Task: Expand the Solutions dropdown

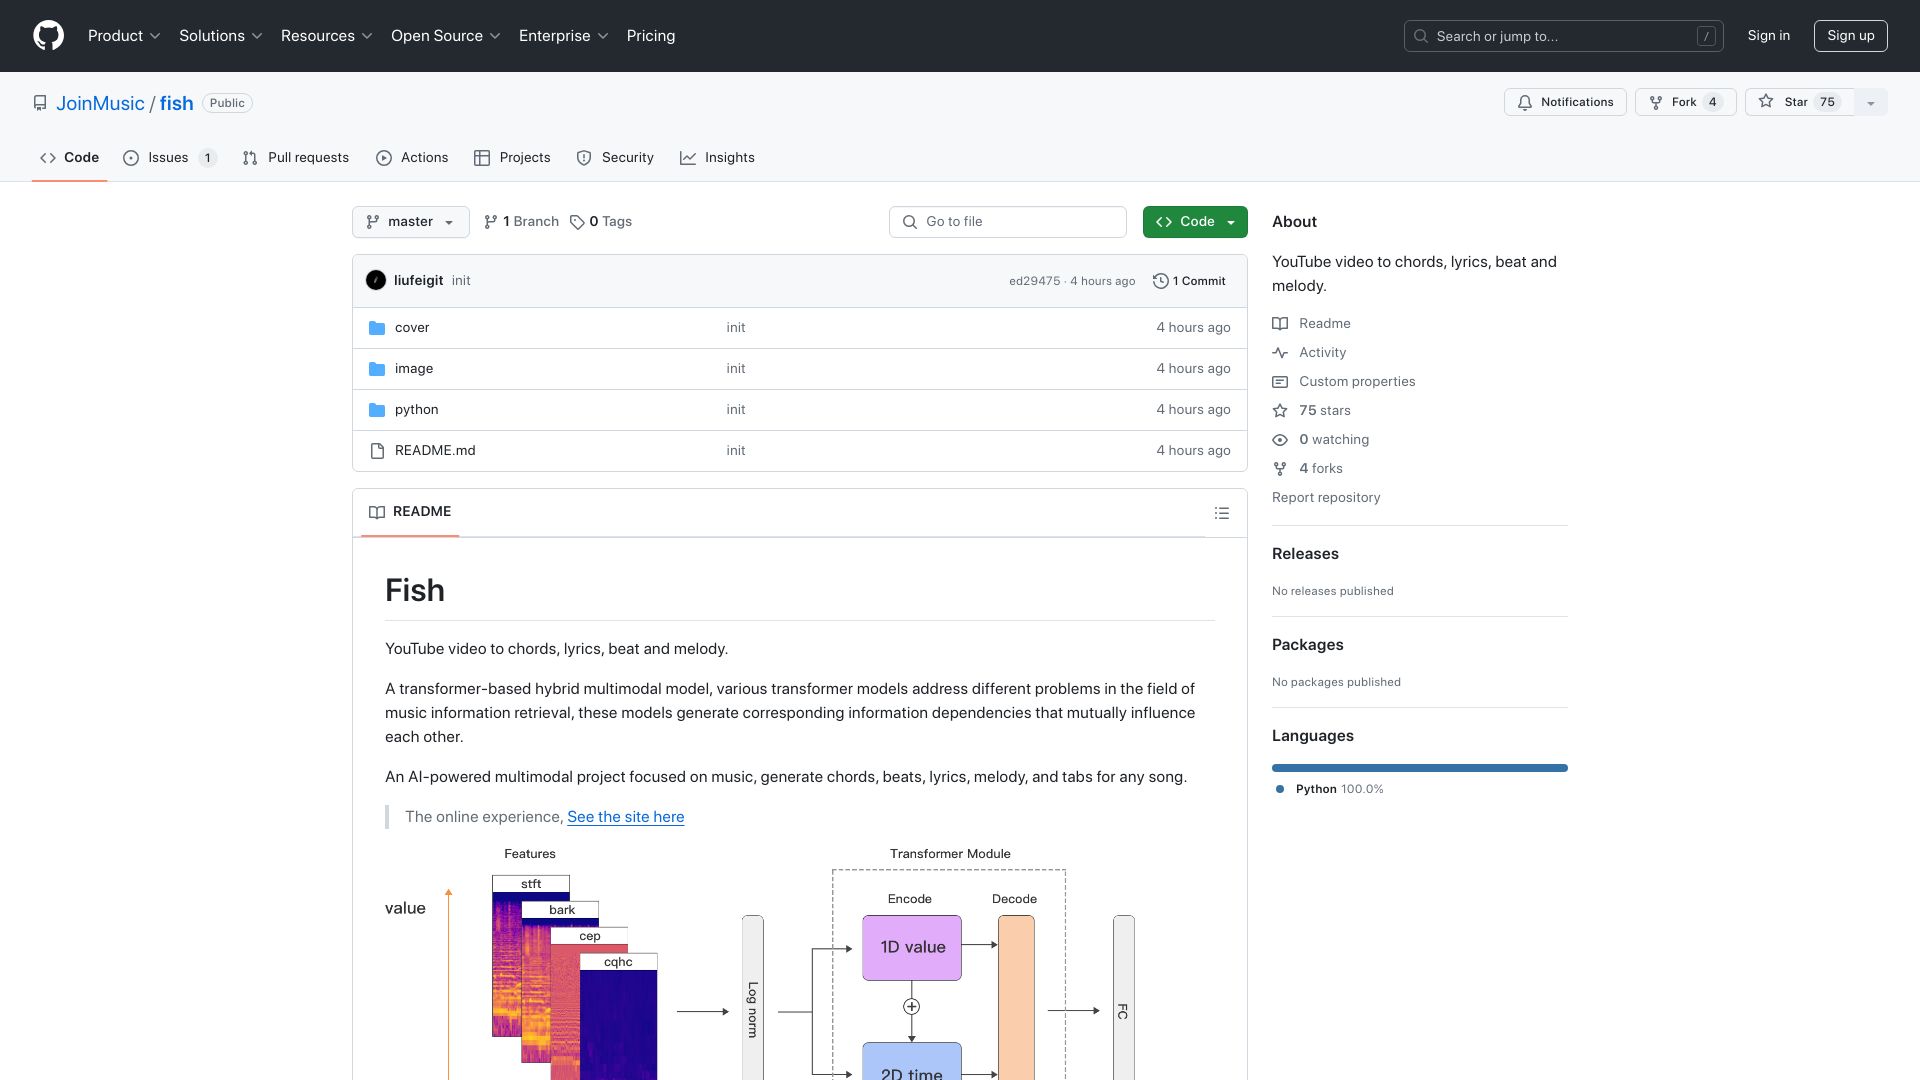Action: tap(221, 36)
